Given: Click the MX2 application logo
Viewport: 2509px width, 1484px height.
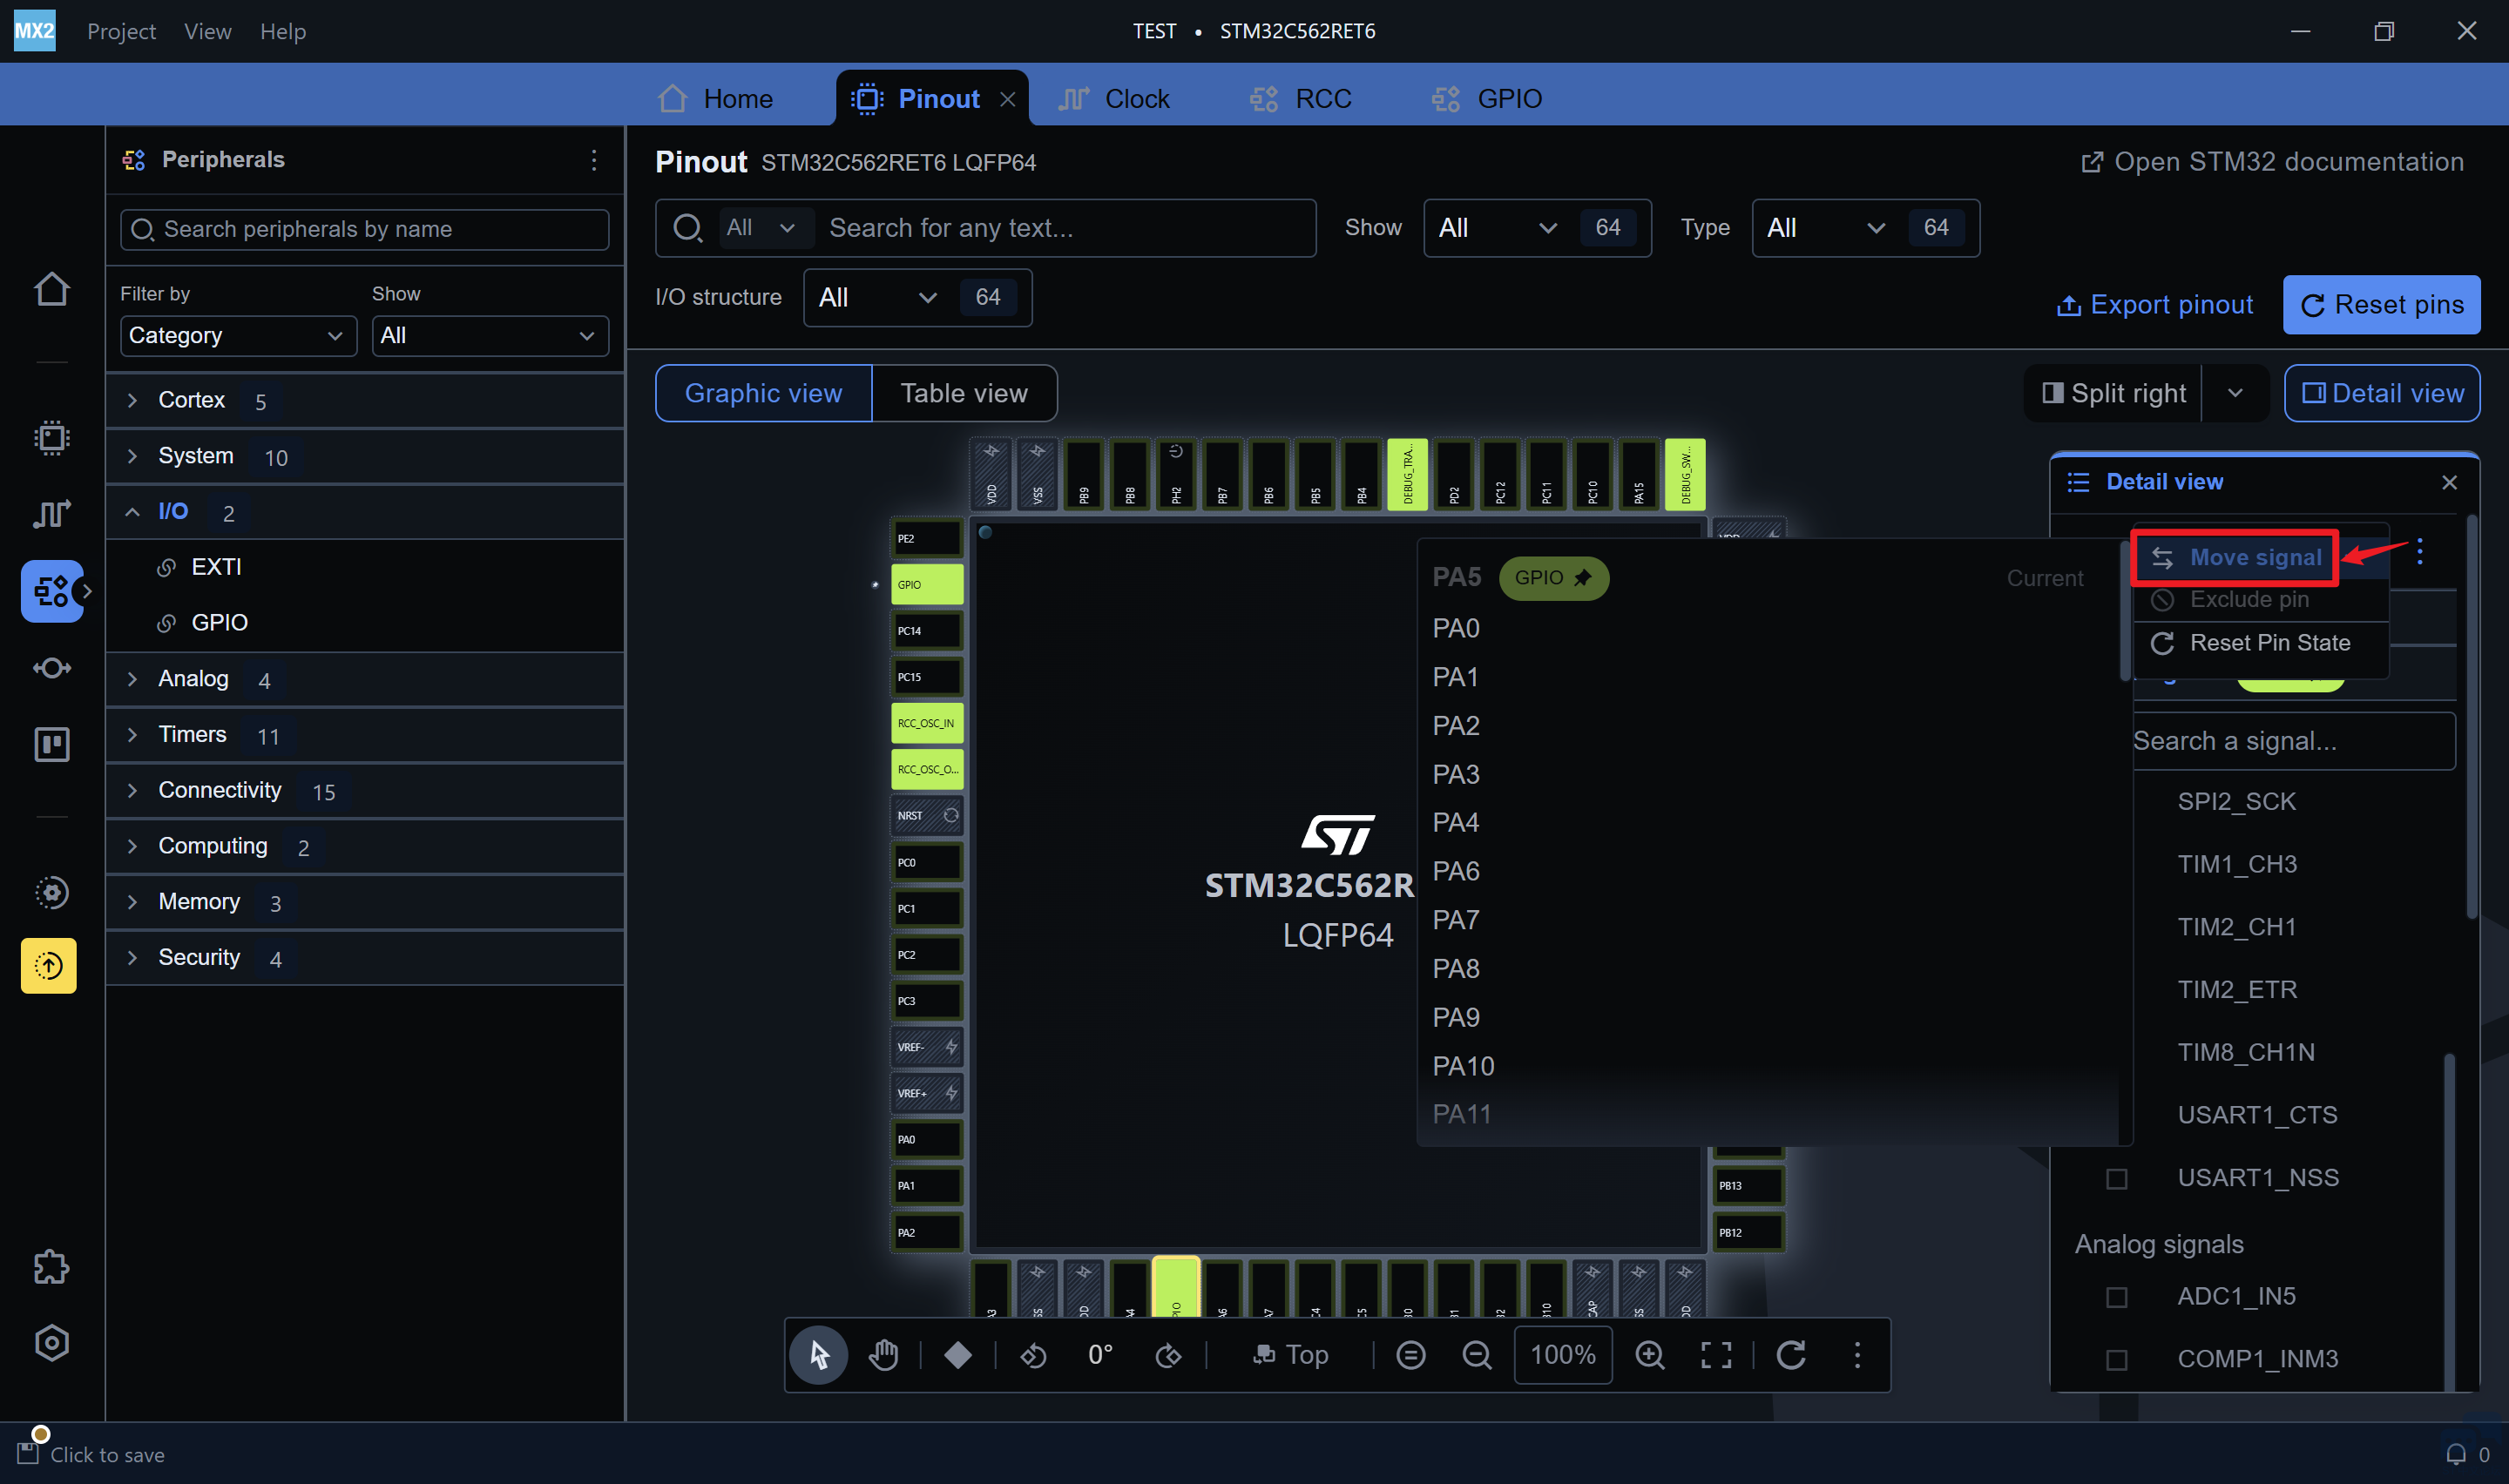Looking at the screenshot, I should click(34, 30).
